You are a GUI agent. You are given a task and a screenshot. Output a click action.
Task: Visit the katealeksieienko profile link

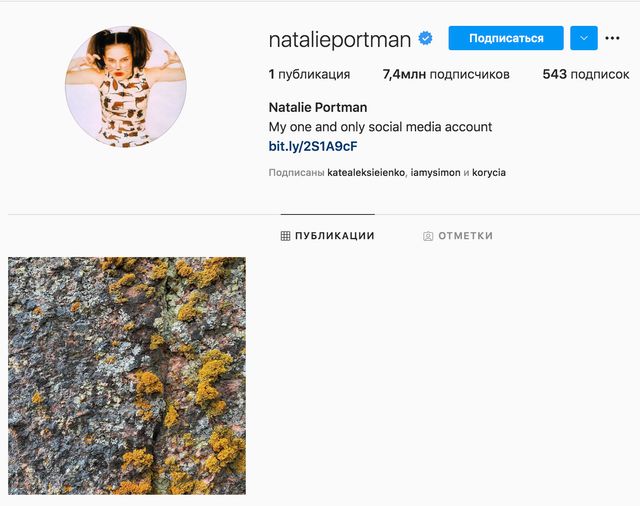point(366,173)
